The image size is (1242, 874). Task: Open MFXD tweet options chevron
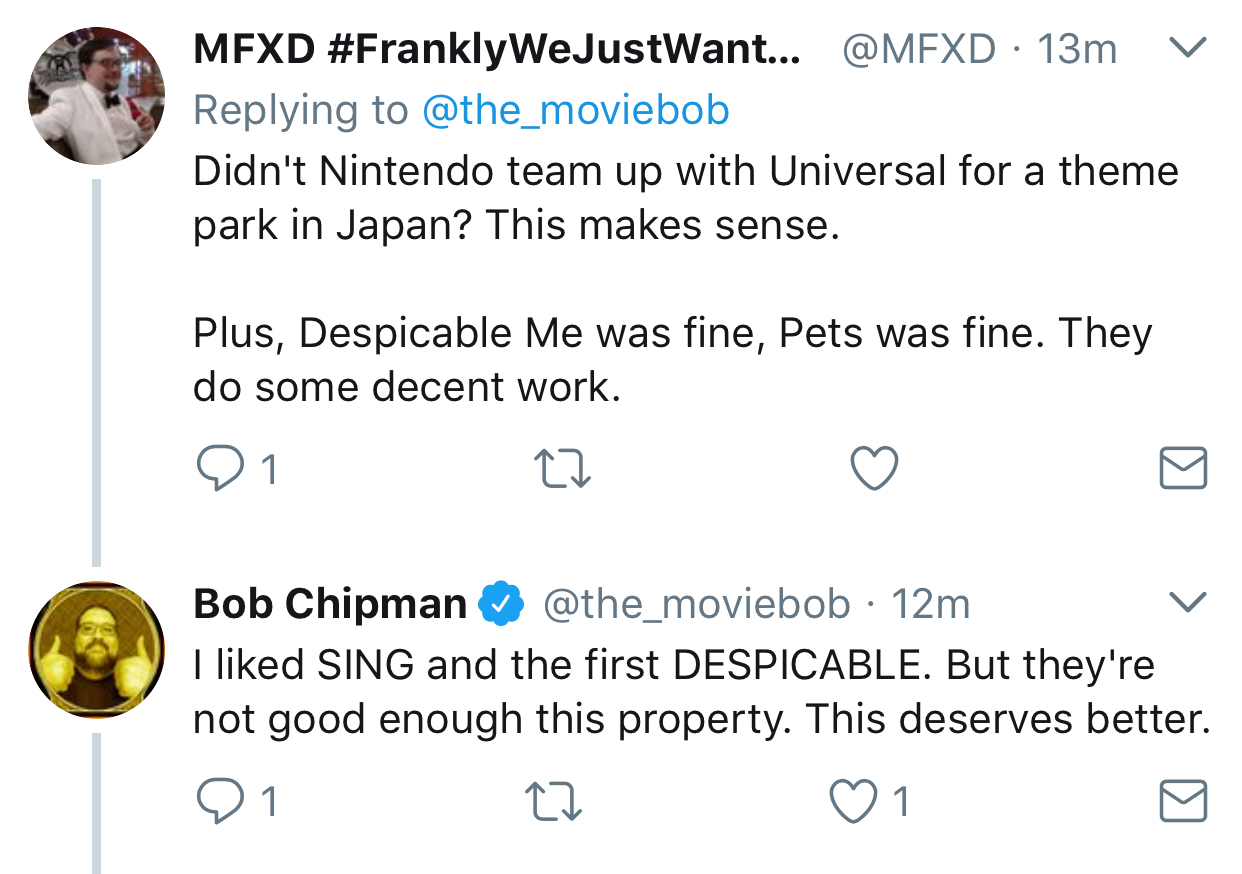(1189, 46)
